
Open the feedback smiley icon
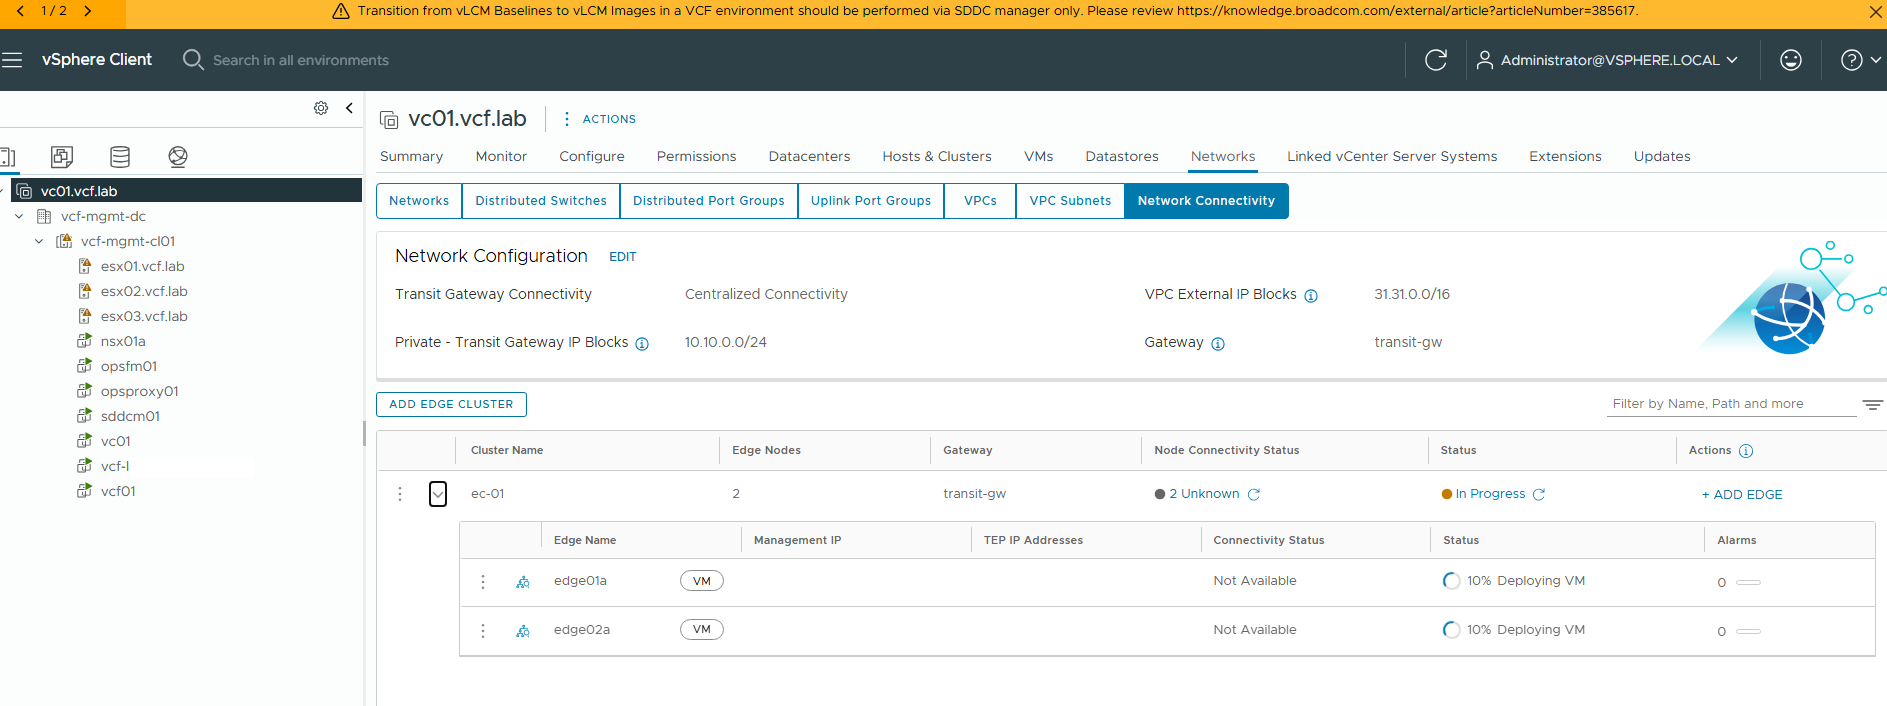(x=1790, y=60)
